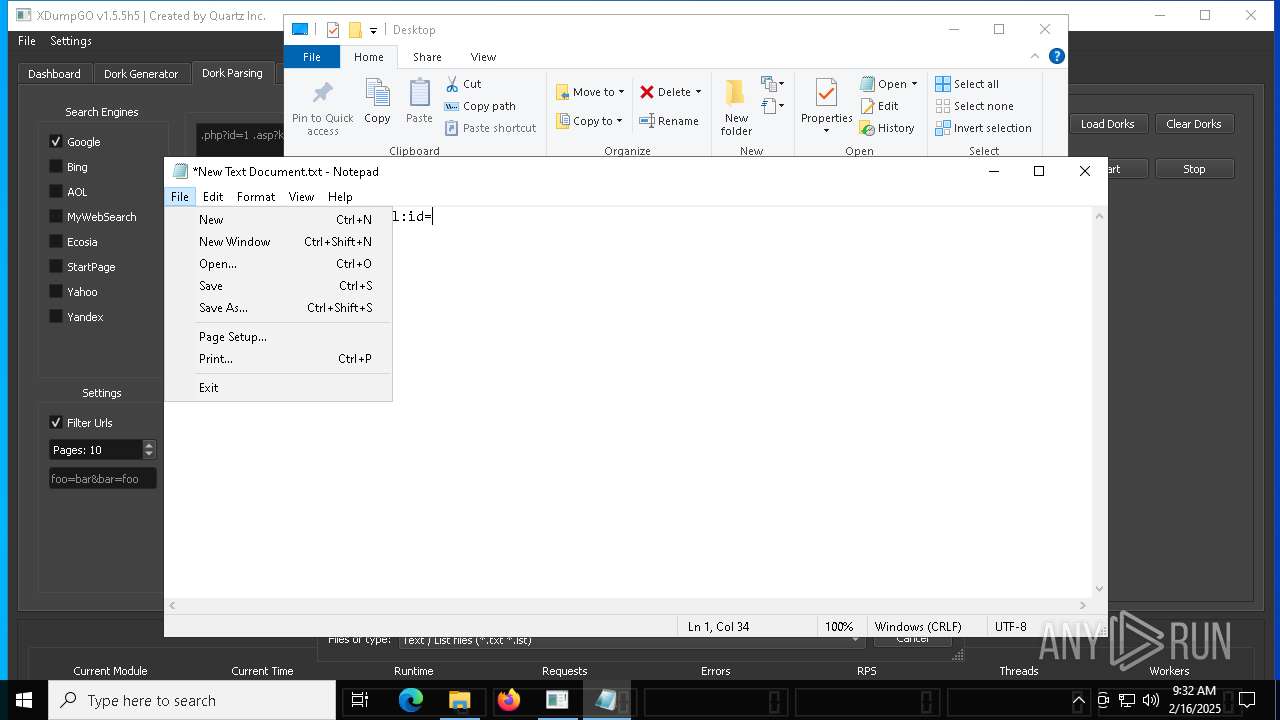The width and height of the screenshot is (1280, 720).
Task: Click the History icon in Open group
Action: tap(868, 128)
